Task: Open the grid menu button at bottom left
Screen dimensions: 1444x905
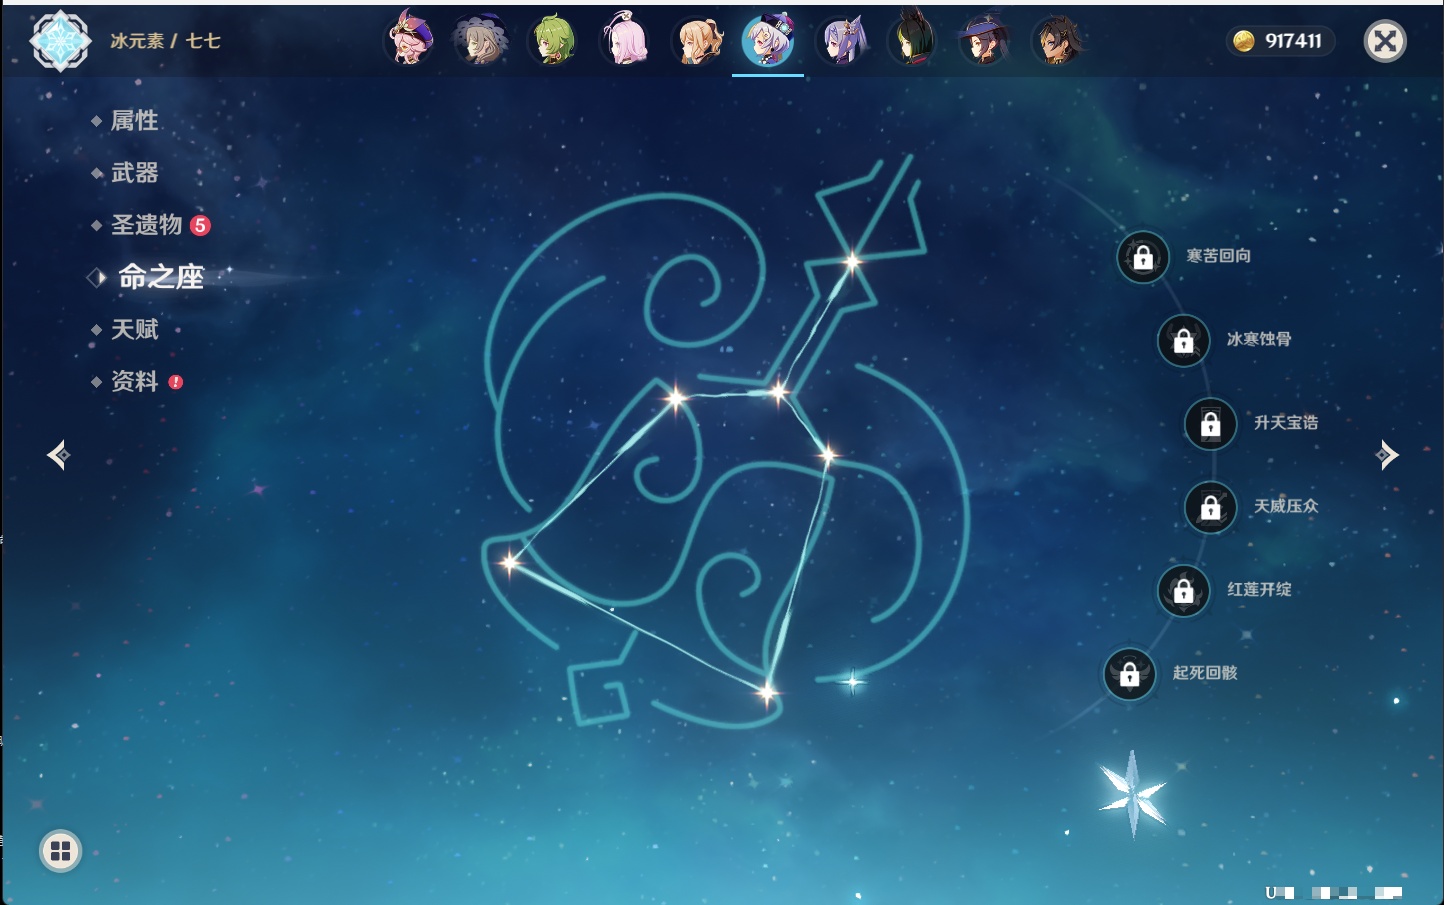Action: point(60,851)
